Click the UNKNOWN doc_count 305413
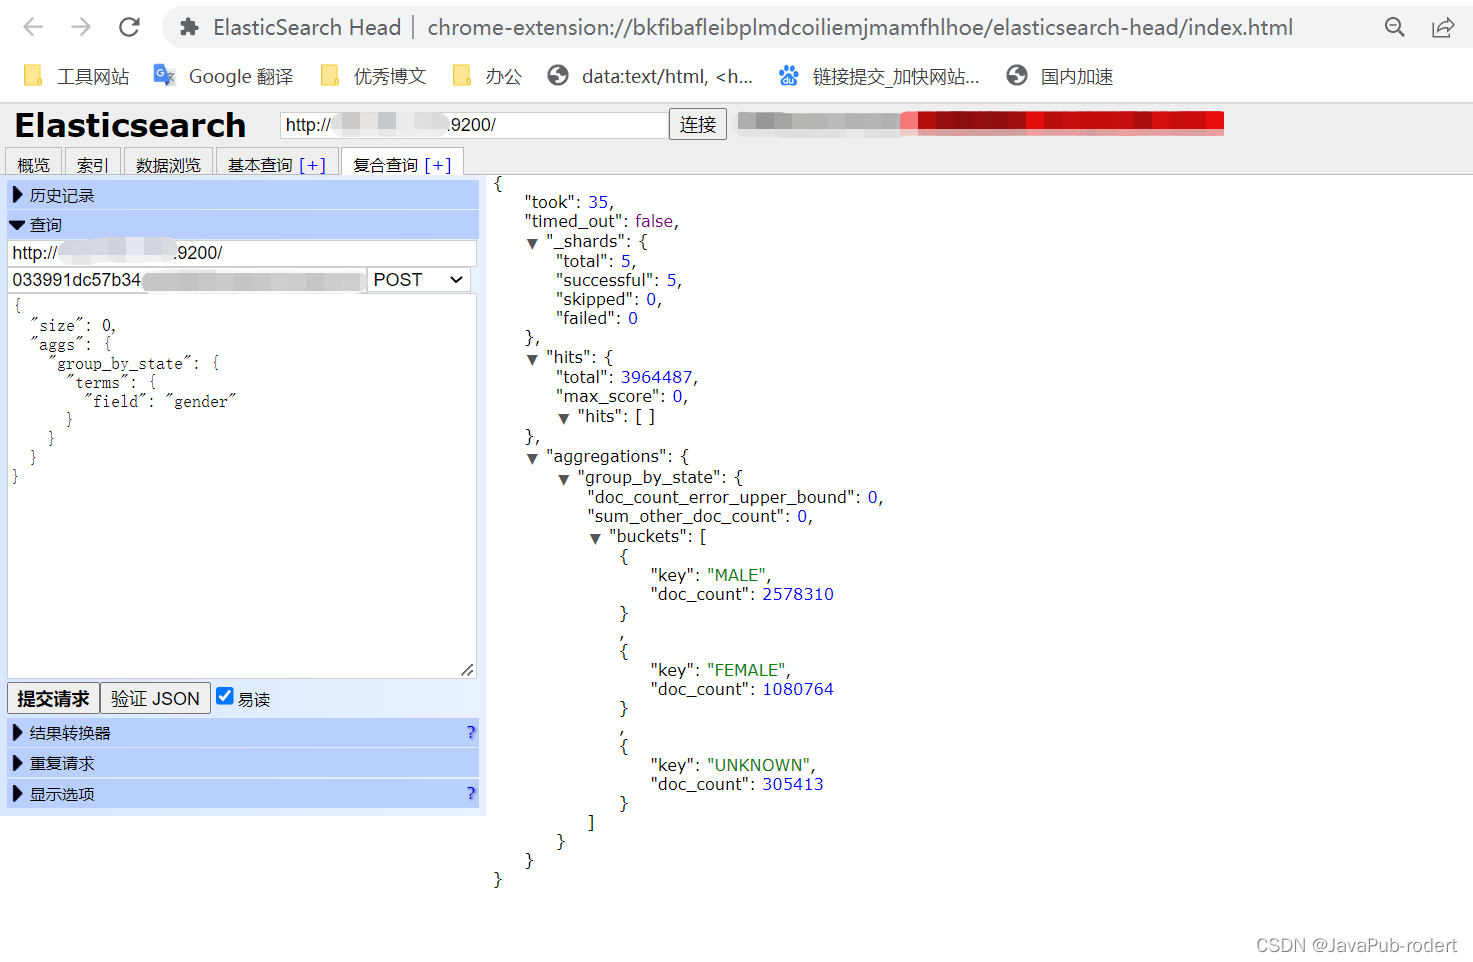The width and height of the screenshot is (1473, 962). pos(793,784)
